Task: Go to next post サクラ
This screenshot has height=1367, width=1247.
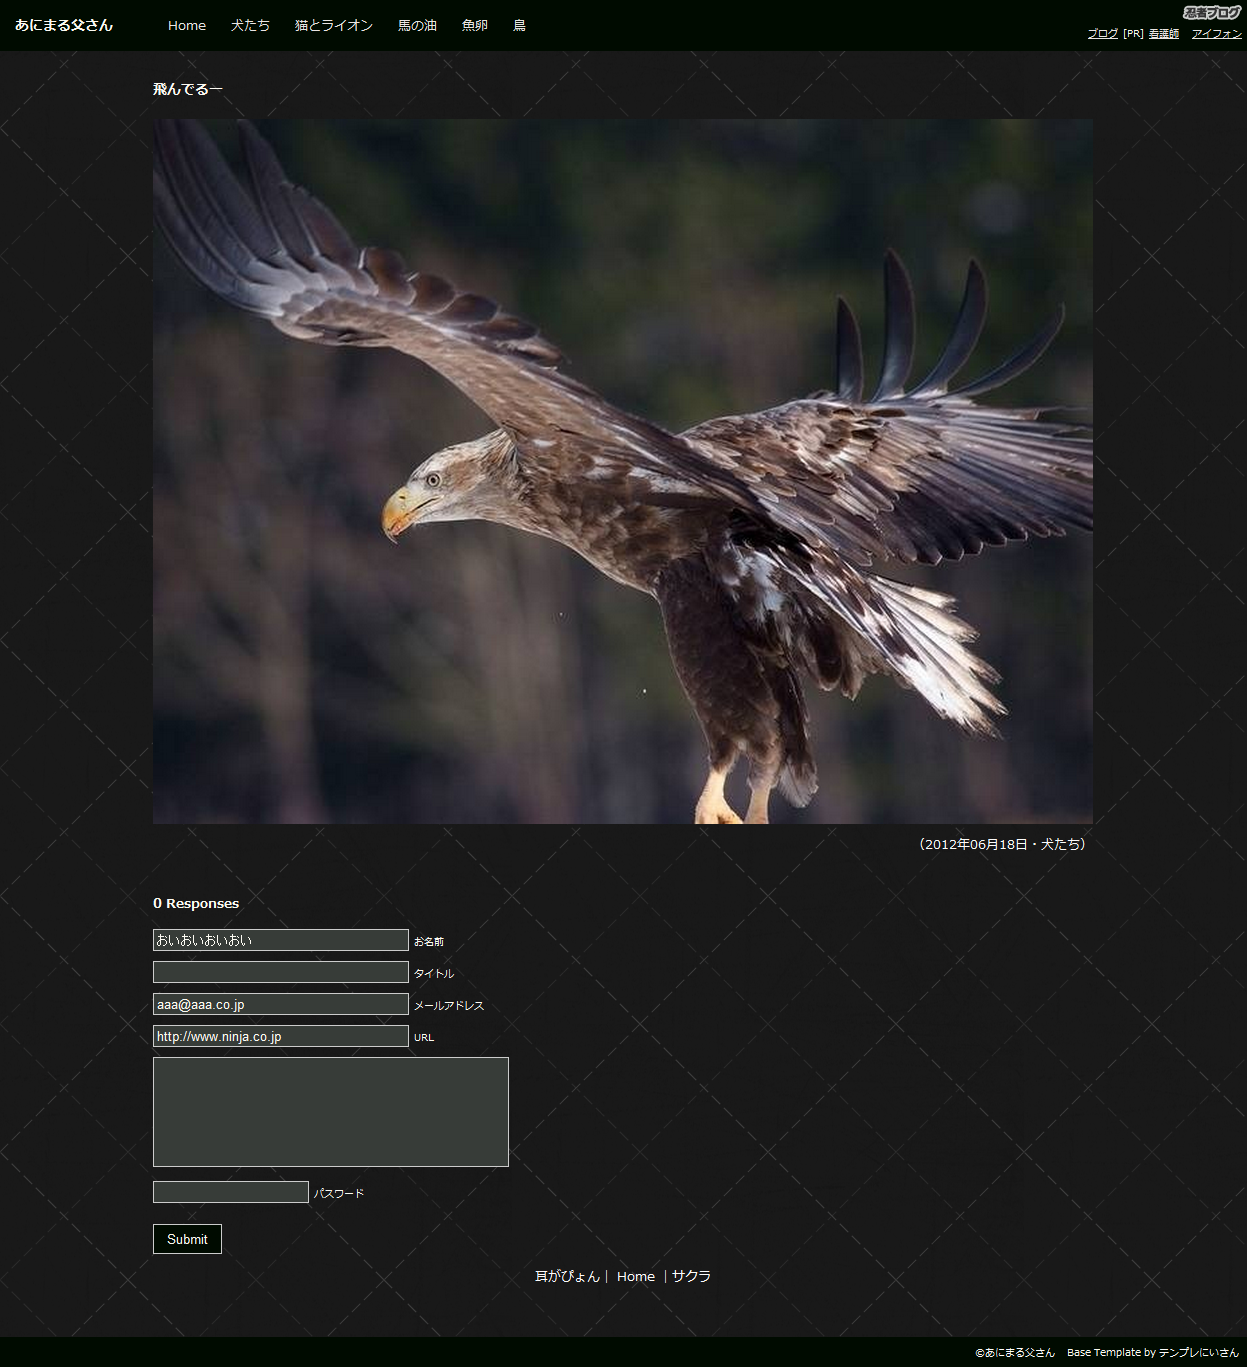Action: pyautogui.click(x=691, y=1276)
